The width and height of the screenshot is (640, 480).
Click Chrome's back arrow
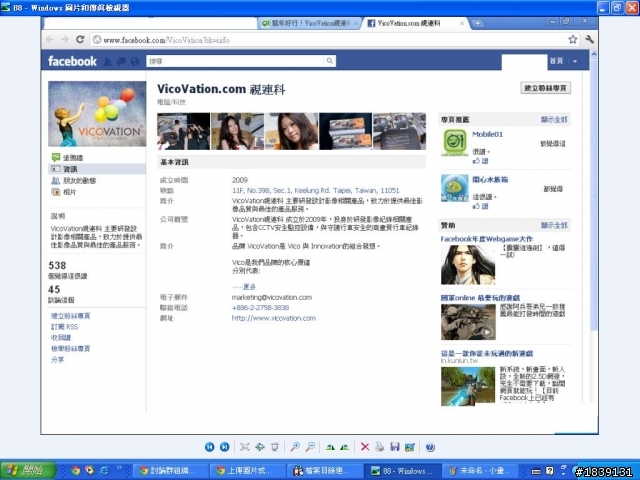50,40
